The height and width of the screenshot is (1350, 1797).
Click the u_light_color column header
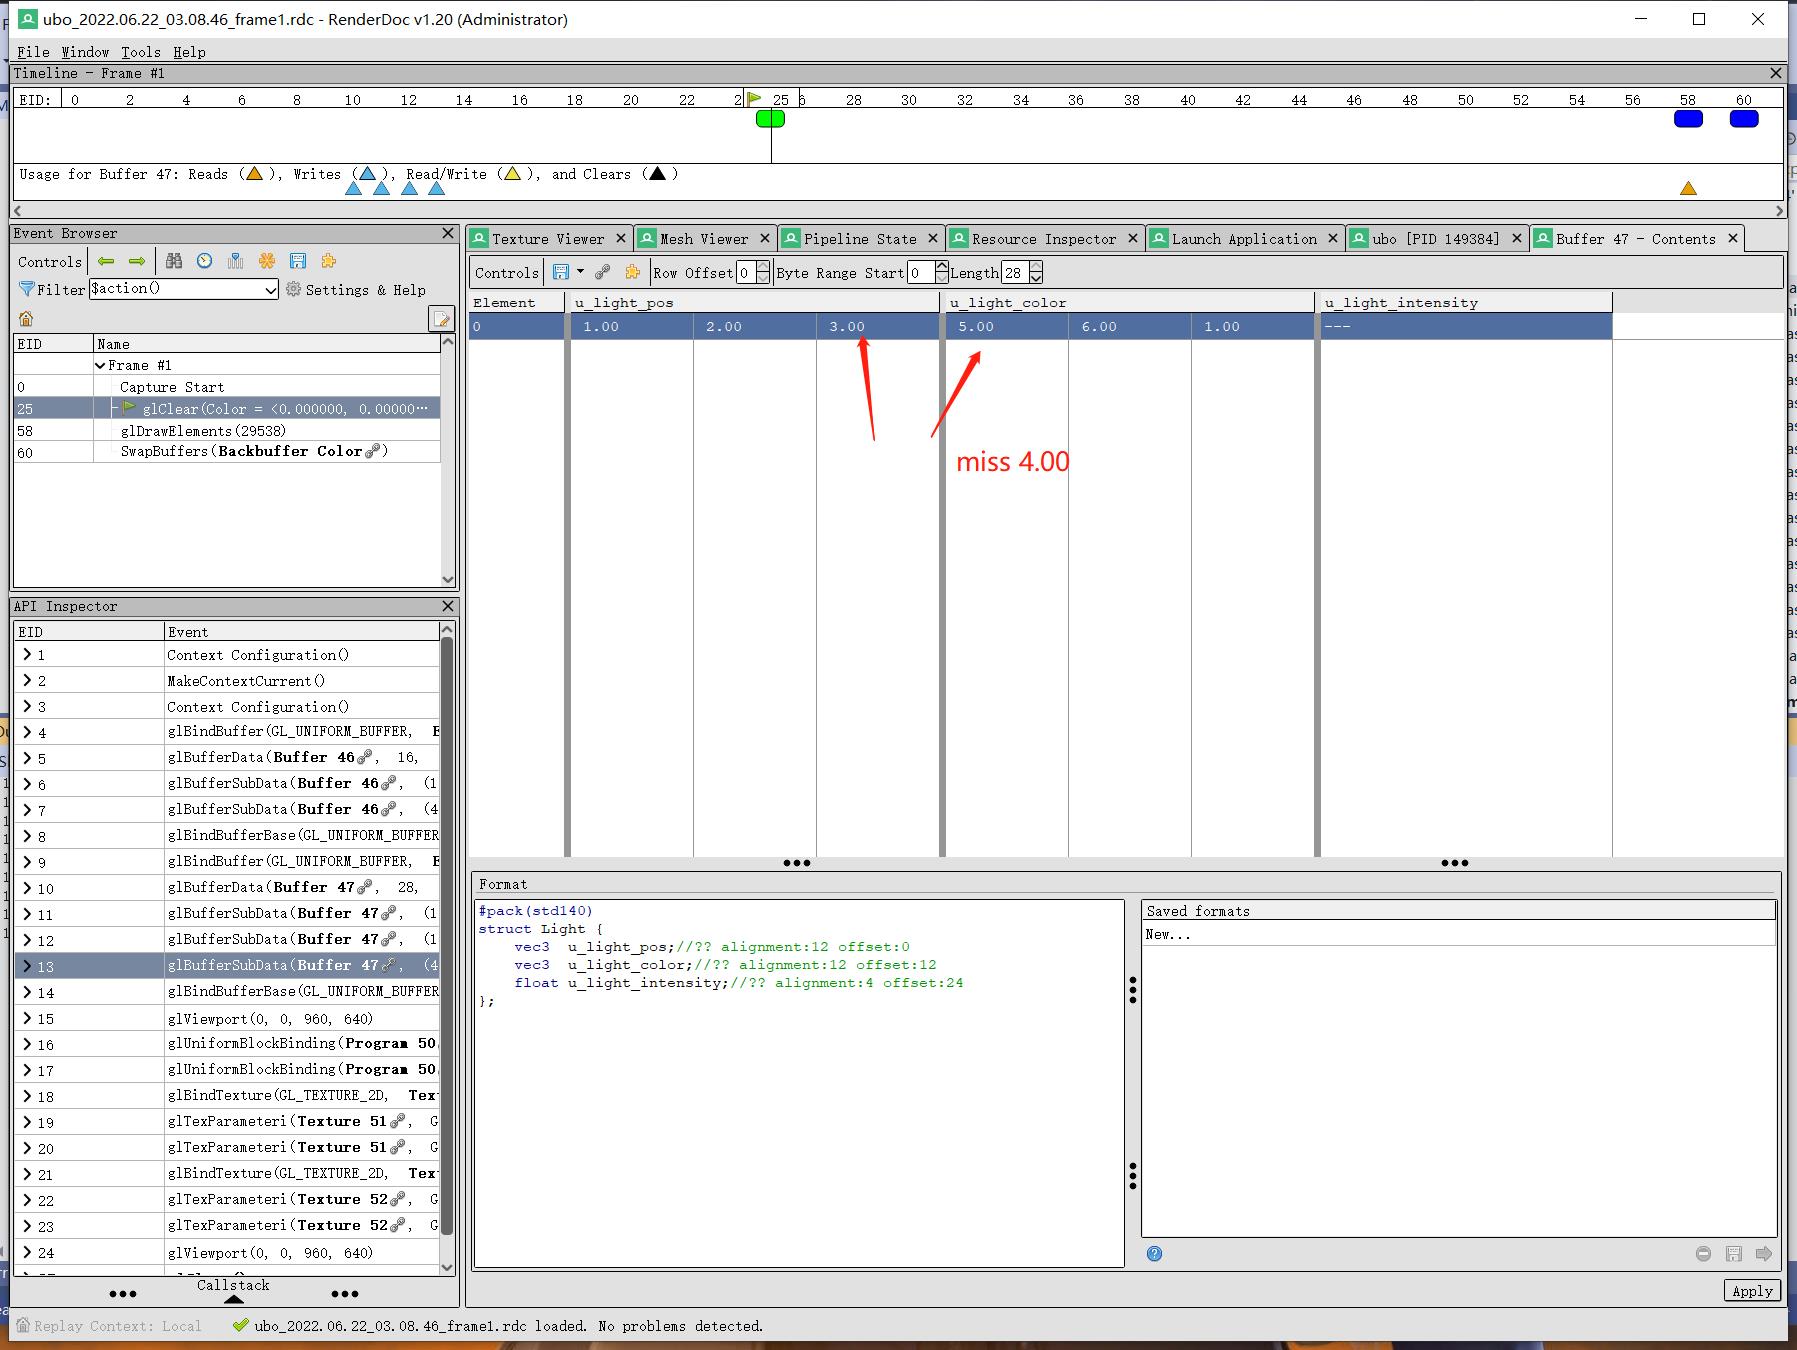[1128, 302]
